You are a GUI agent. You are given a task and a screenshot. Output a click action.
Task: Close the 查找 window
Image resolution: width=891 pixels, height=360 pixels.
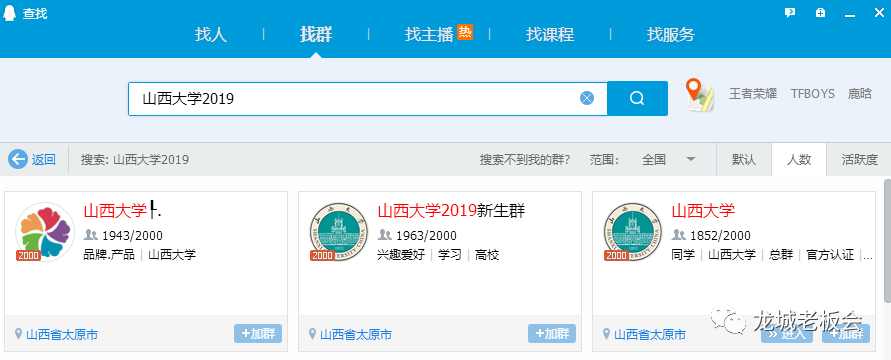(878, 13)
